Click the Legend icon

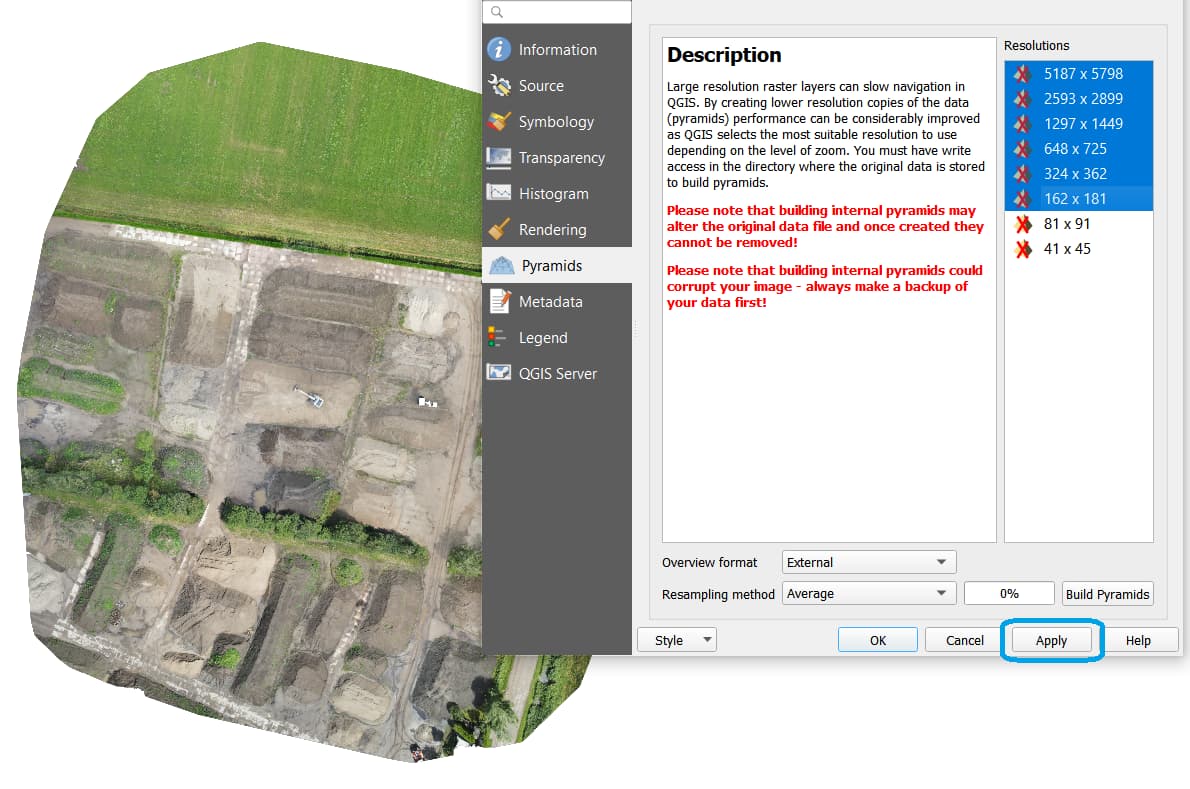click(x=498, y=338)
